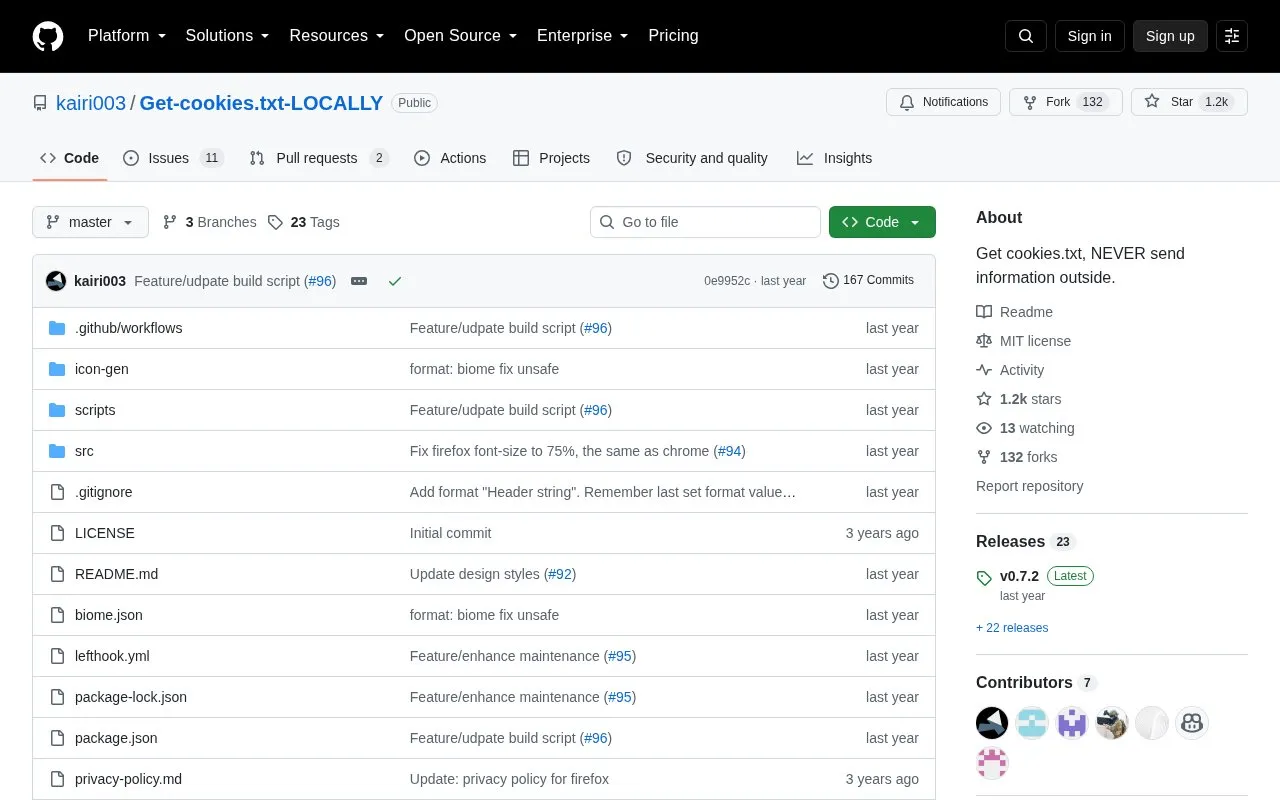Switch to the Pull requests tab

(x=319, y=158)
